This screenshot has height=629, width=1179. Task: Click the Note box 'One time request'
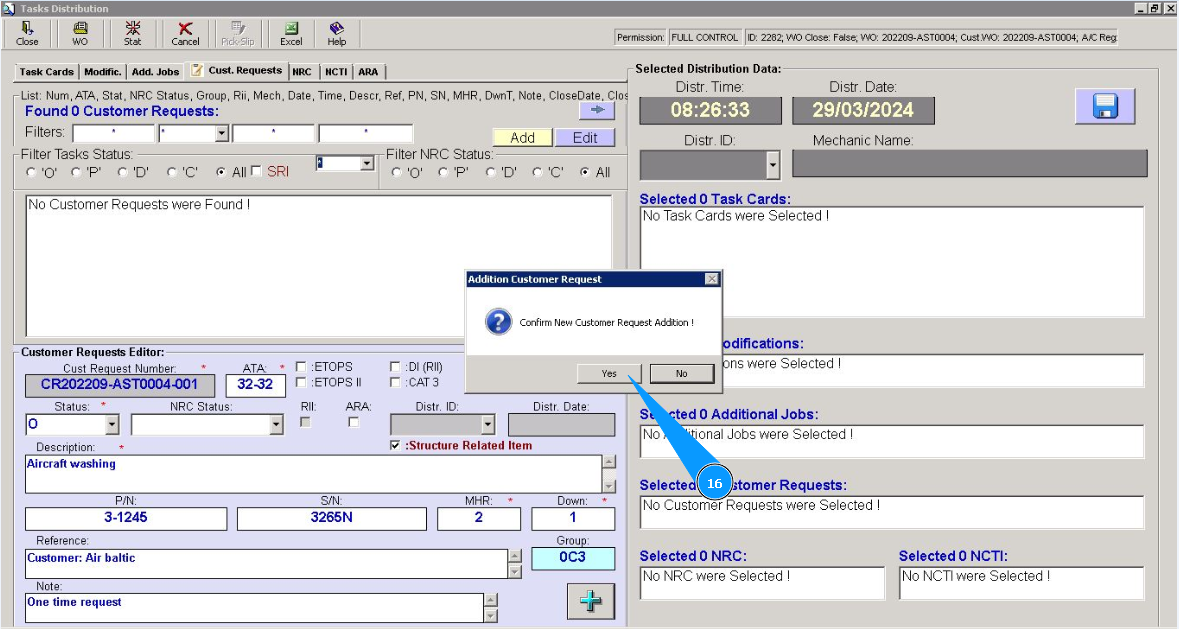click(x=254, y=608)
